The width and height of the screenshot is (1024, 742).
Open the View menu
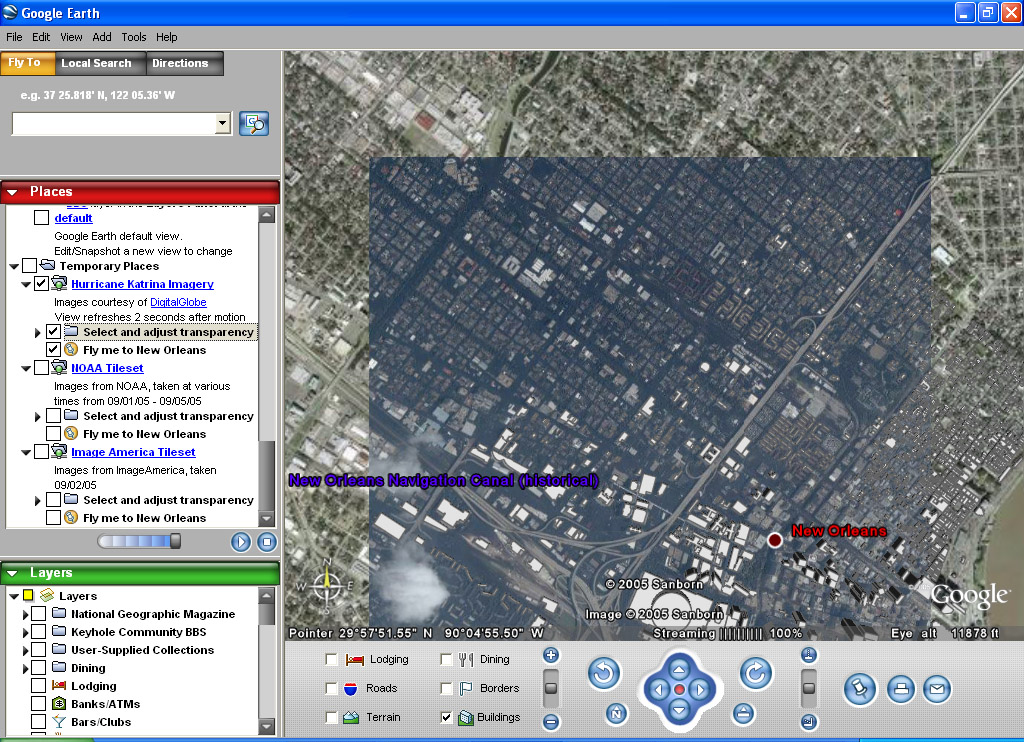click(x=71, y=37)
